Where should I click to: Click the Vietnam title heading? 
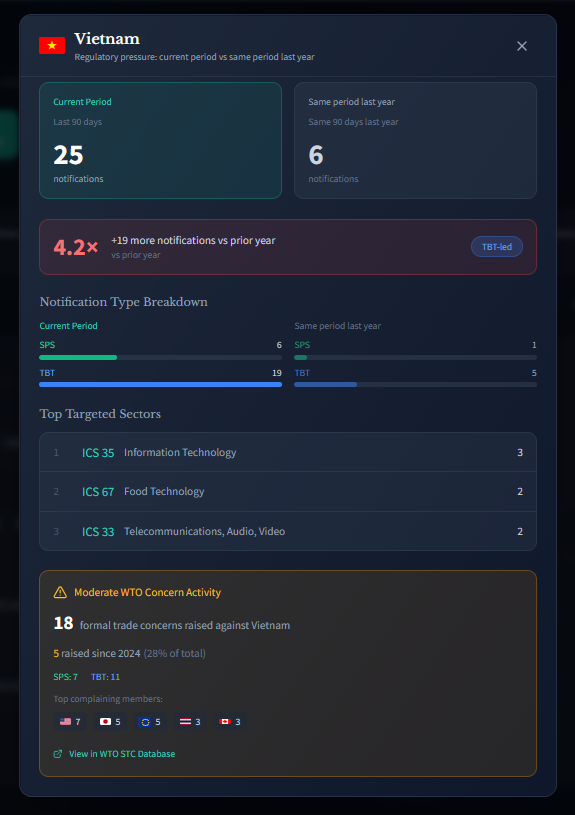click(107, 39)
